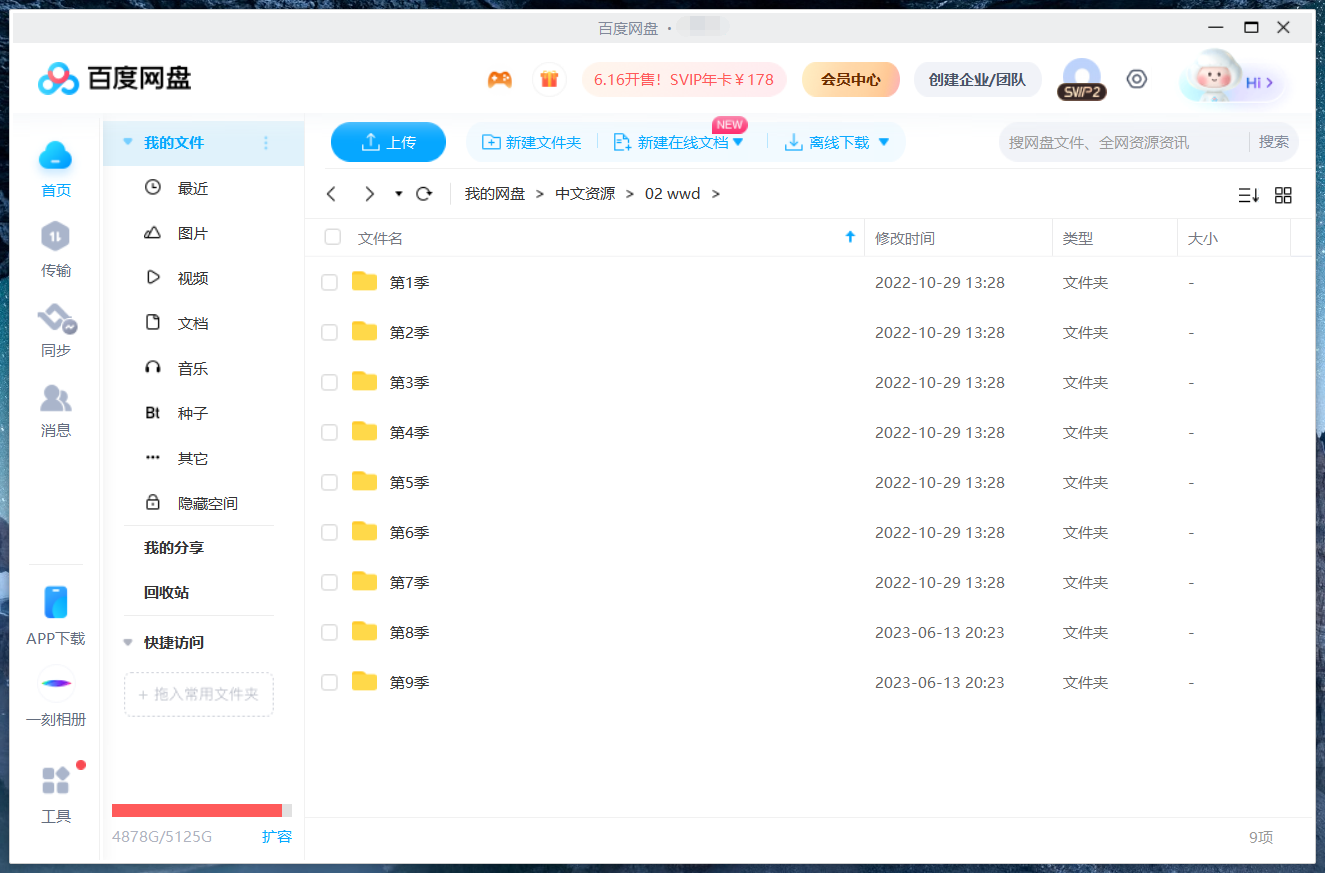The width and height of the screenshot is (1325, 873).
Task: Open 一刻相册 album icon
Action: pos(56,683)
